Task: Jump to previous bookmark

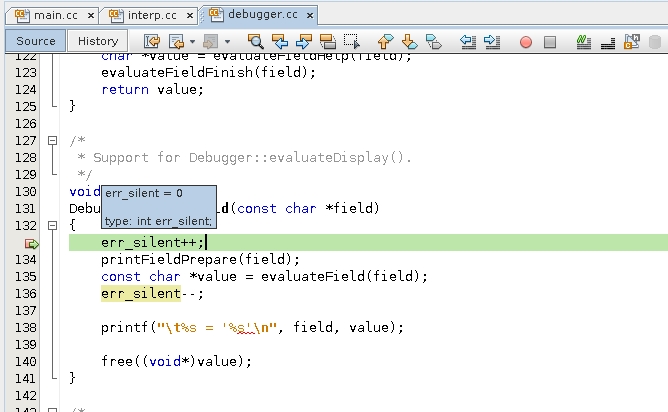Action: pyautogui.click(x=385, y=41)
